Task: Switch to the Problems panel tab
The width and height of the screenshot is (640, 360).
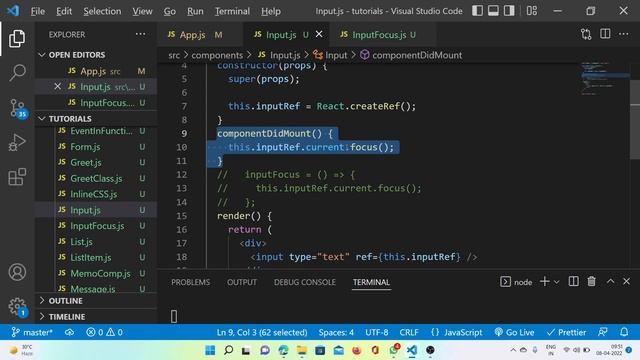Action: tap(191, 282)
